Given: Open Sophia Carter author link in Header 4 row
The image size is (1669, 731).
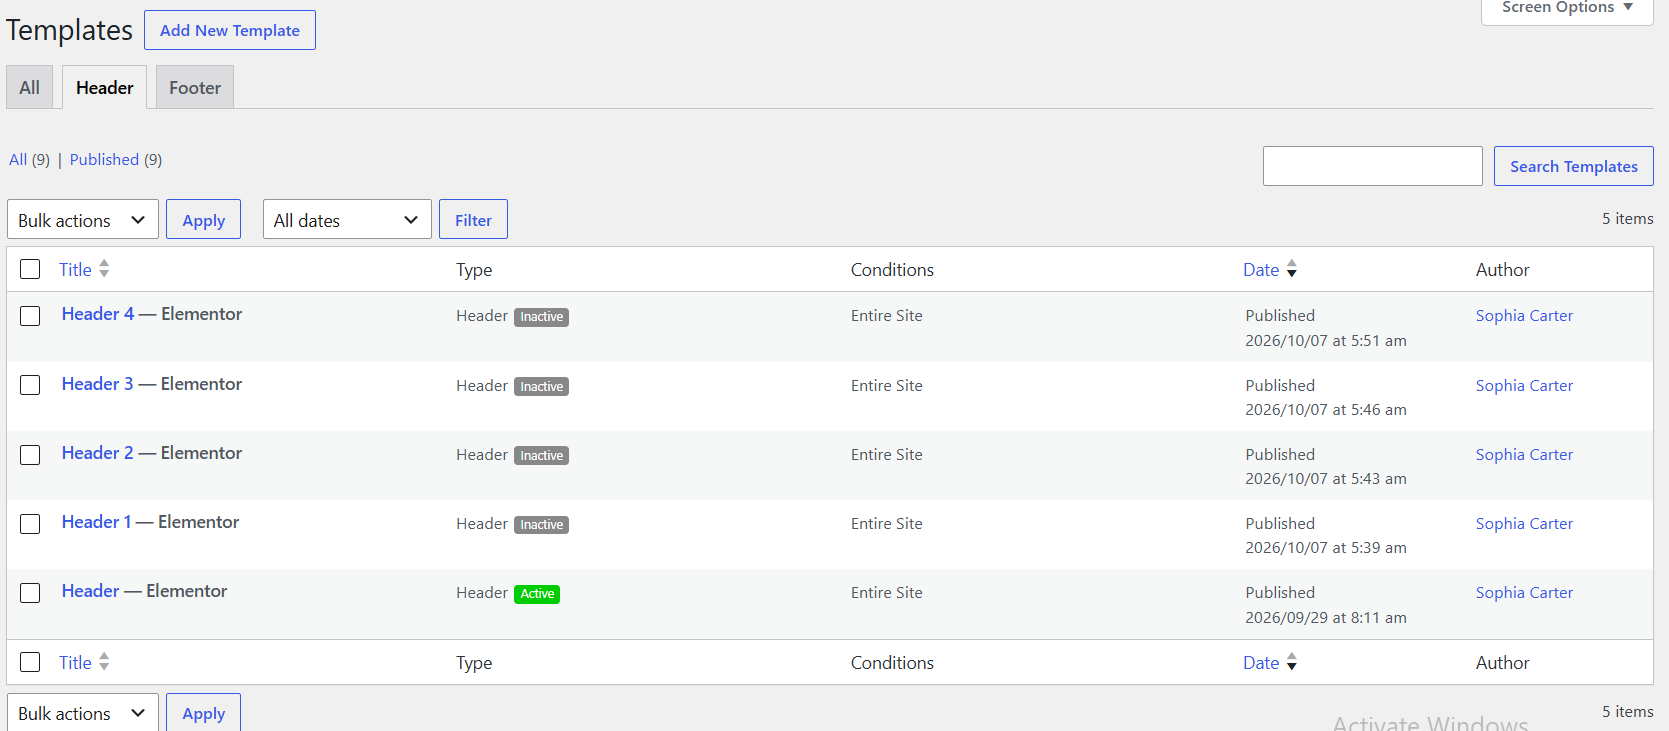Looking at the screenshot, I should [1524, 316].
